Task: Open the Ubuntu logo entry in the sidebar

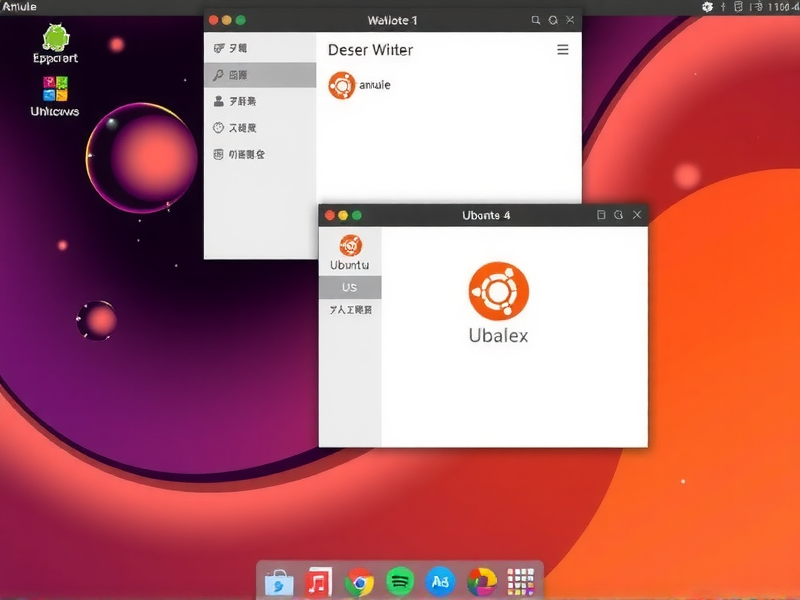Action: pyautogui.click(x=349, y=249)
